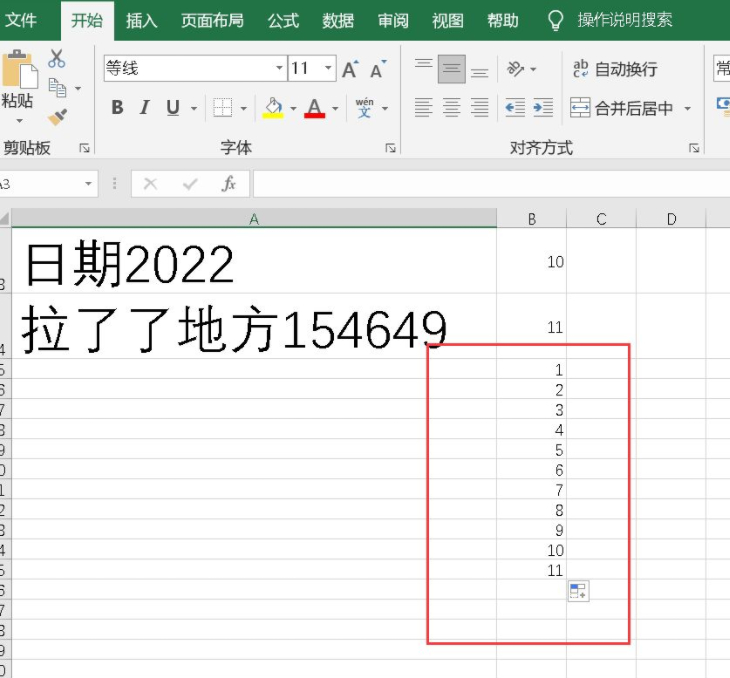Viewport: 730px width, 678px height.
Task: Expand the font name 等线 dropdown
Action: [279, 68]
